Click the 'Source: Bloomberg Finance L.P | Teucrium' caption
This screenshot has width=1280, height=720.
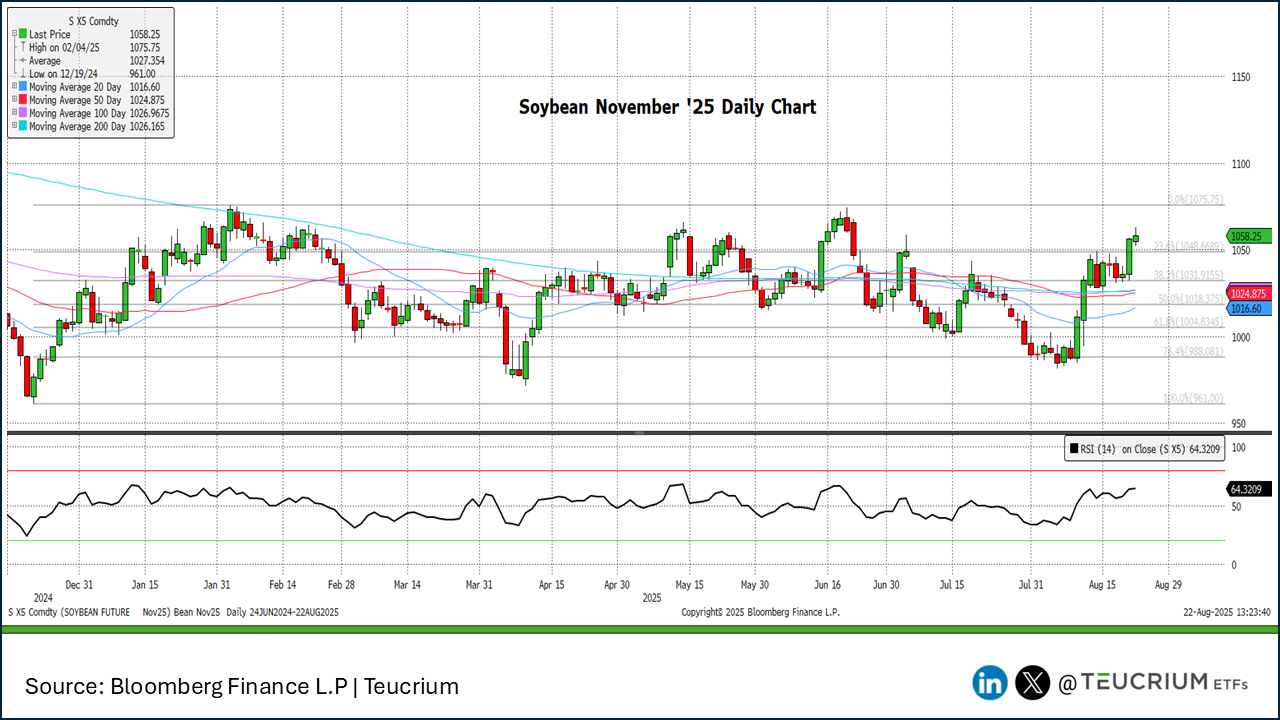pyautogui.click(x=242, y=687)
